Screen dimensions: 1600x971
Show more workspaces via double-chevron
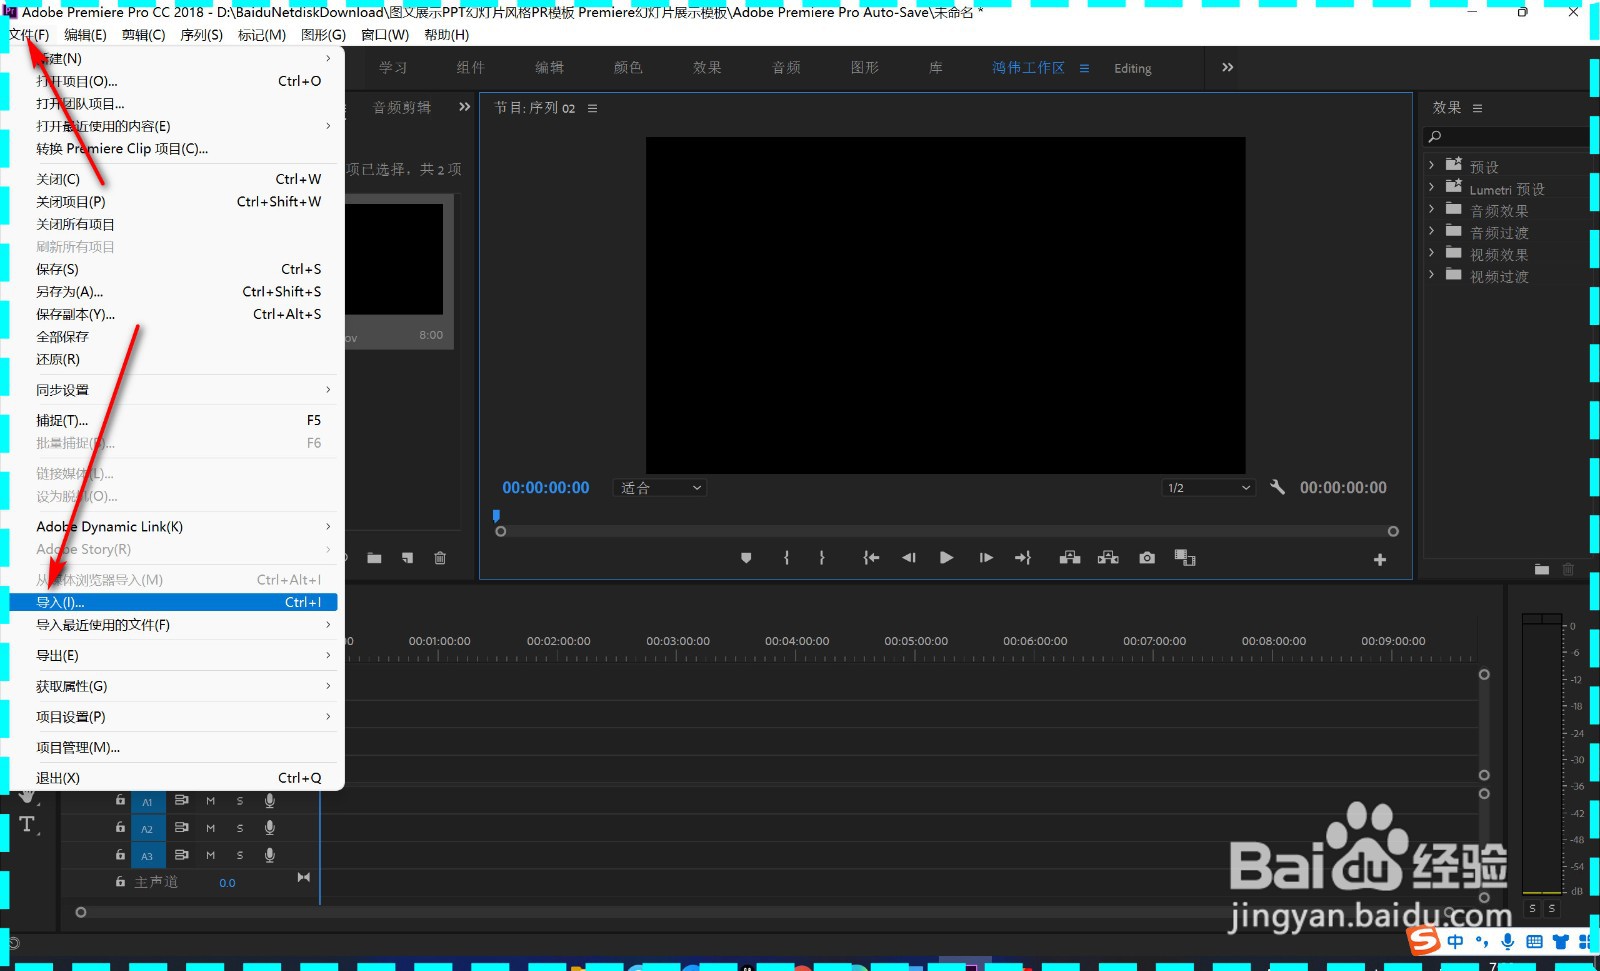[x=1228, y=67]
